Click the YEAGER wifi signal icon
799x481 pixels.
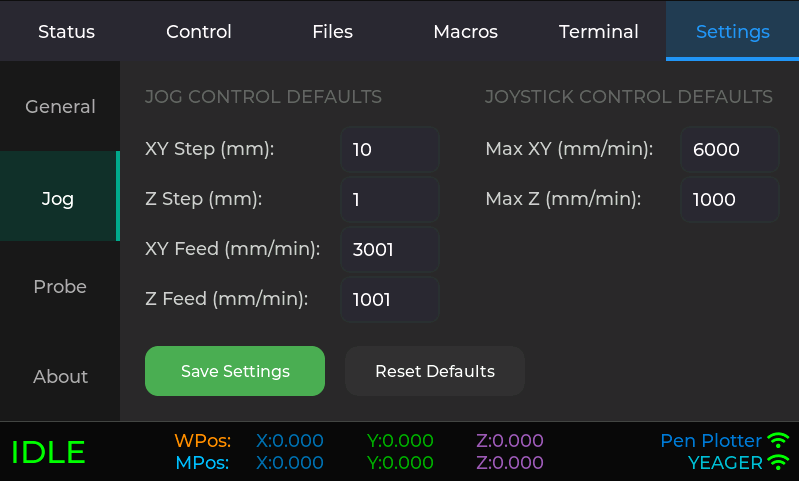coord(778,463)
